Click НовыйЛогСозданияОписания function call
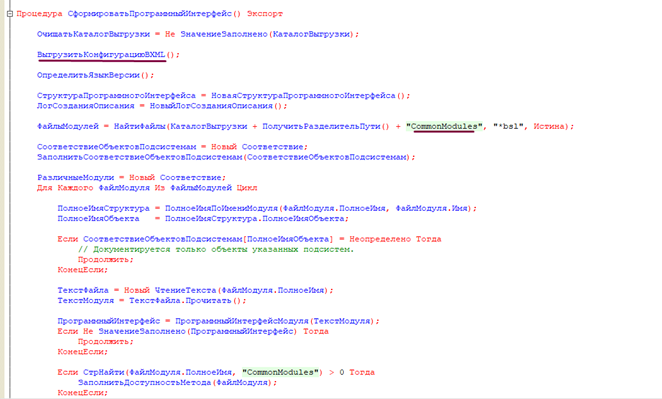662x399 pixels. pos(212,106)
